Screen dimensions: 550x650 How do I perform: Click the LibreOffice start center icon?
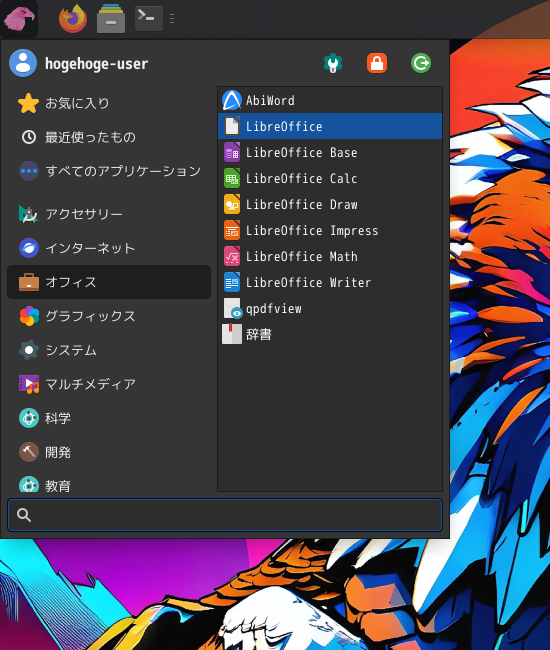click(232, 126)
